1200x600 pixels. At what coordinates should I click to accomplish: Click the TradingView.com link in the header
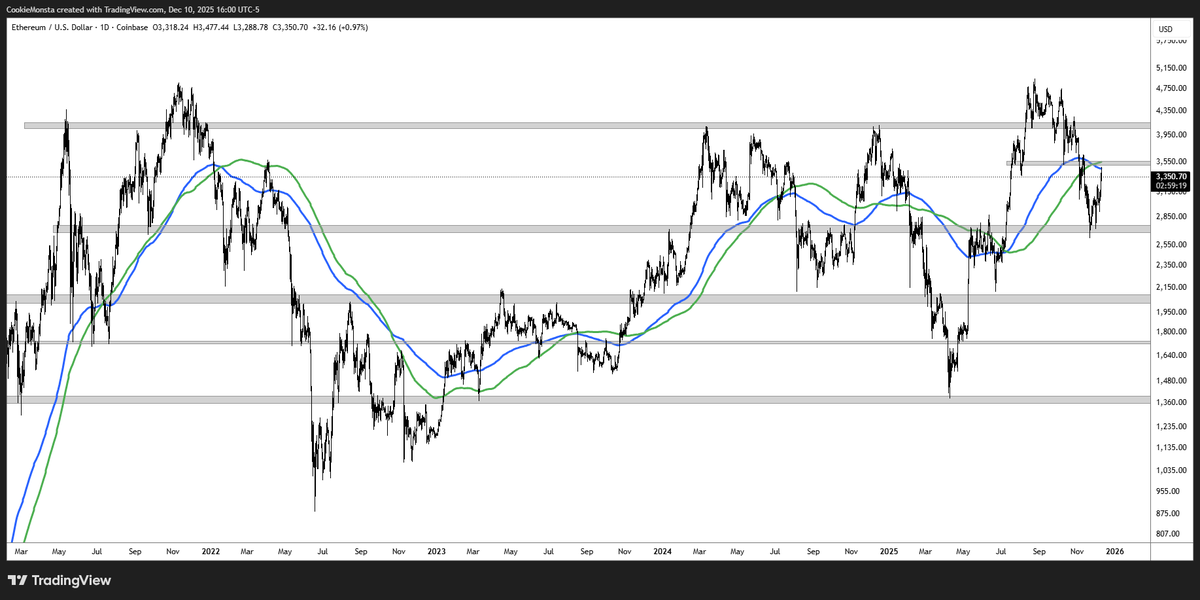pos(133,10)
